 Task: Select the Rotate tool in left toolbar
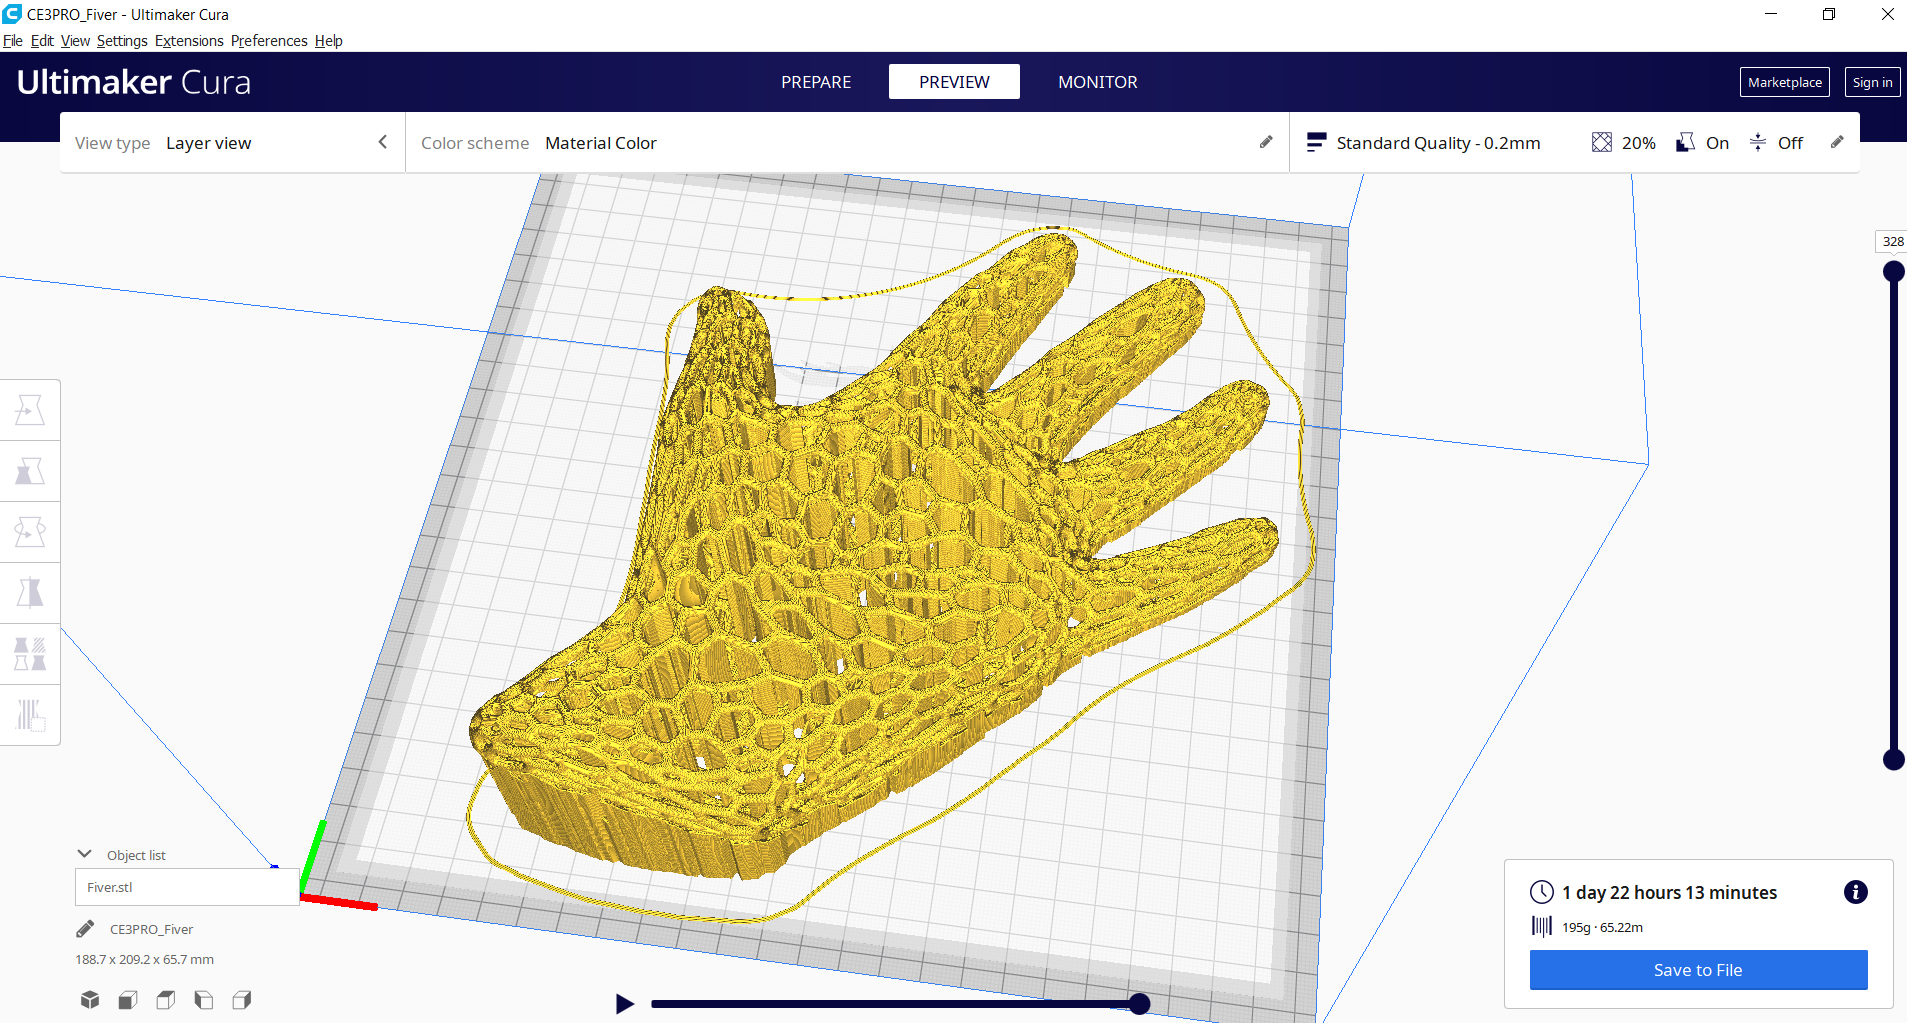tap(30, 532)
